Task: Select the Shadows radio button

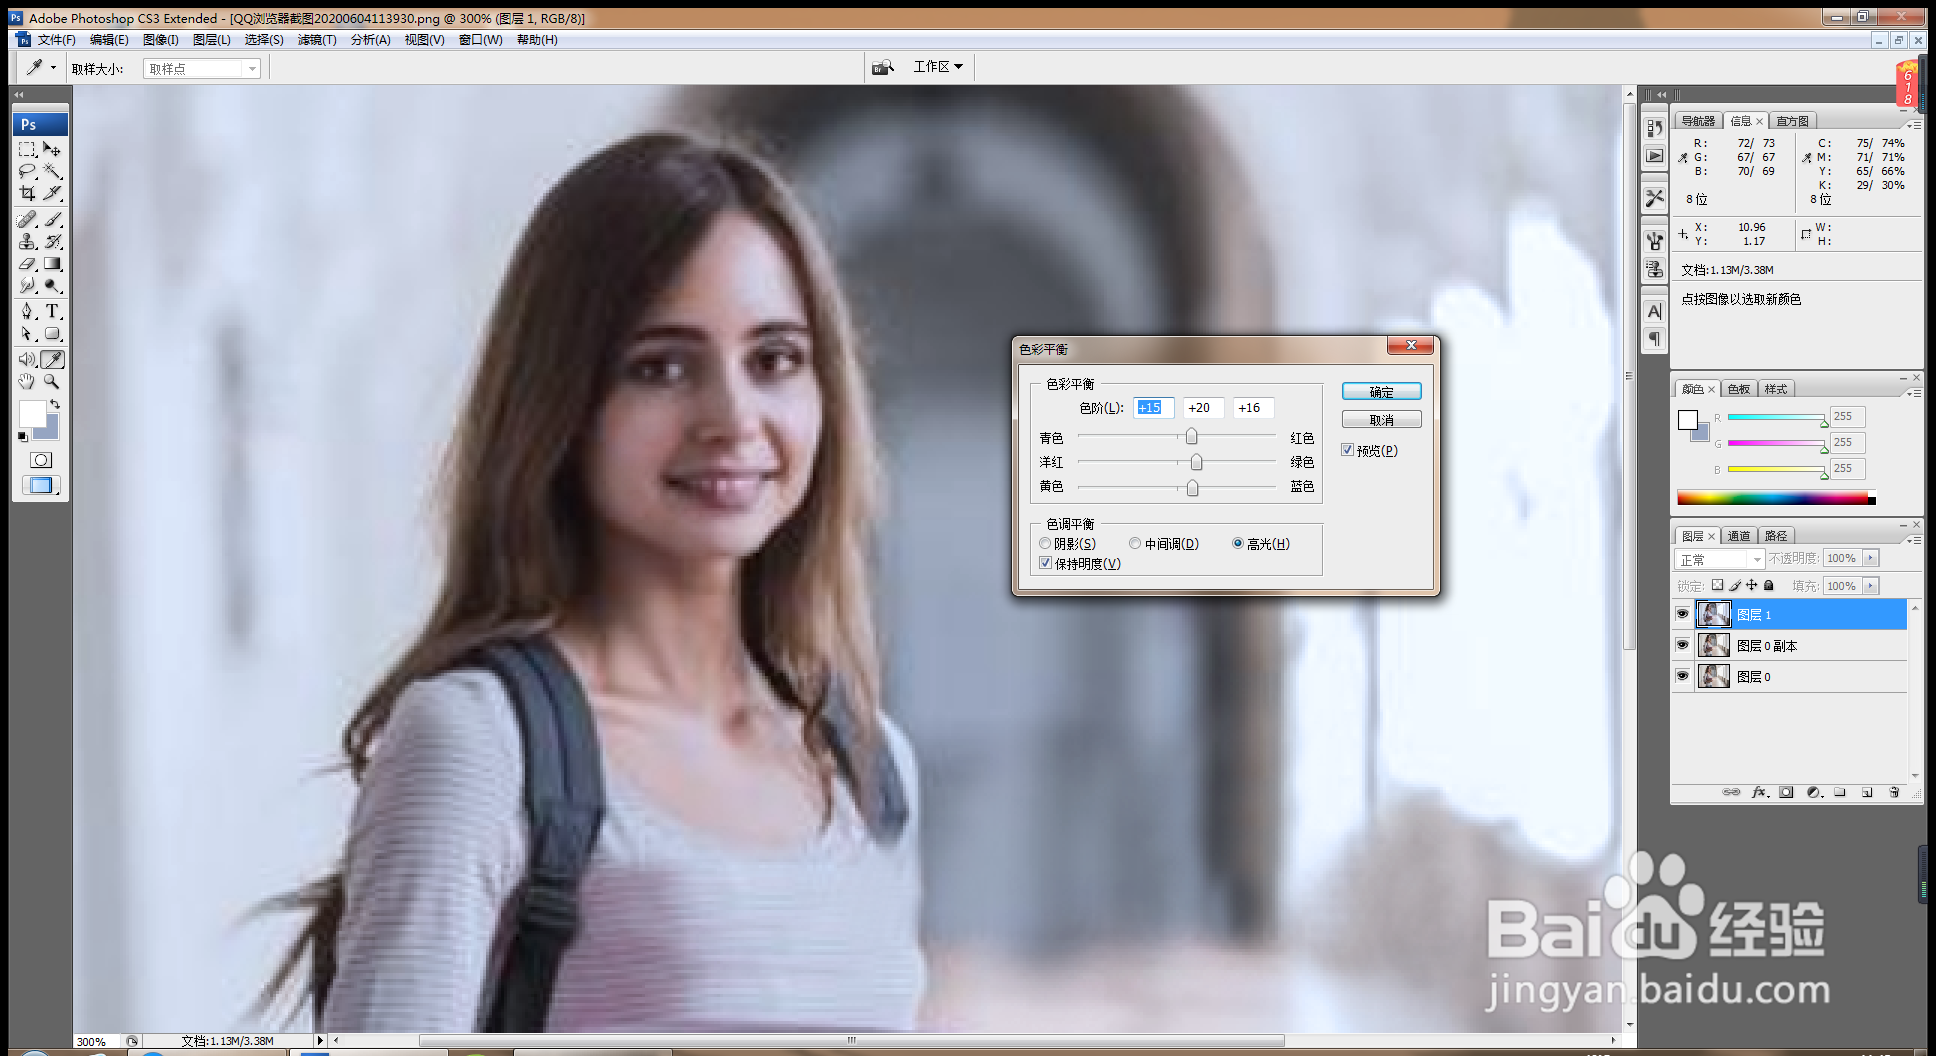Action: tap(1045, 544)
